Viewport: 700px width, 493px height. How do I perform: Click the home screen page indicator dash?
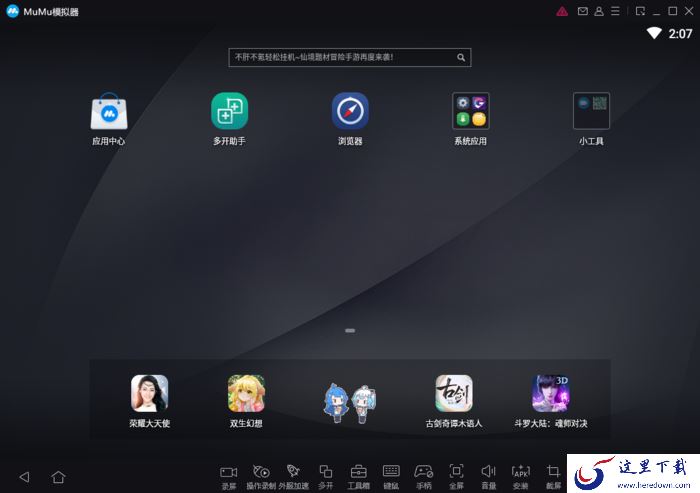(x=350, y=330)
